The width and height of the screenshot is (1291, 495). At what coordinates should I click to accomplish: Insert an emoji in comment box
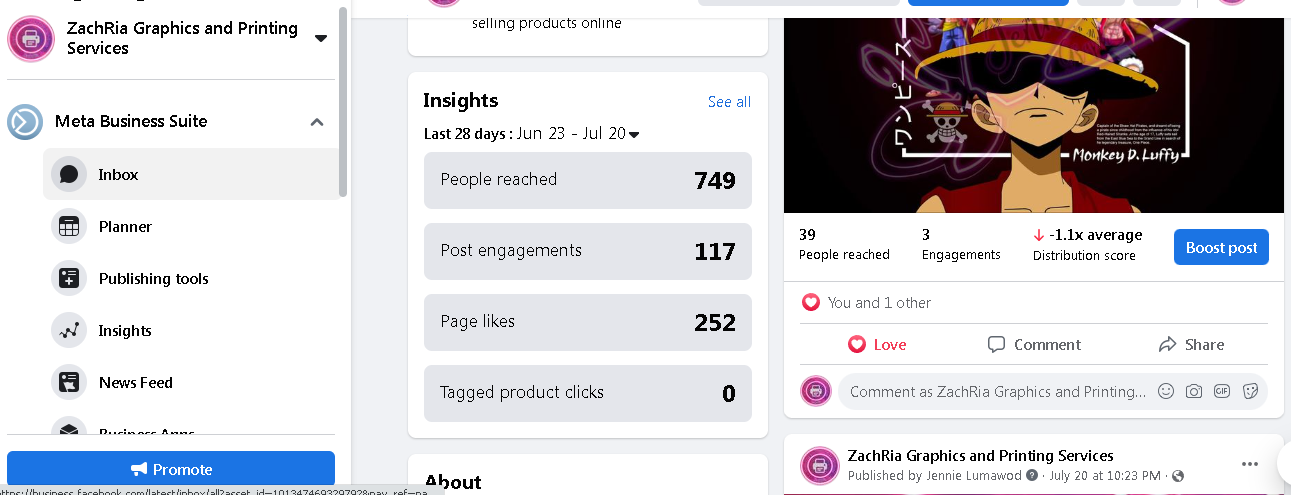pyautogui.click(x=1165, y=391)
